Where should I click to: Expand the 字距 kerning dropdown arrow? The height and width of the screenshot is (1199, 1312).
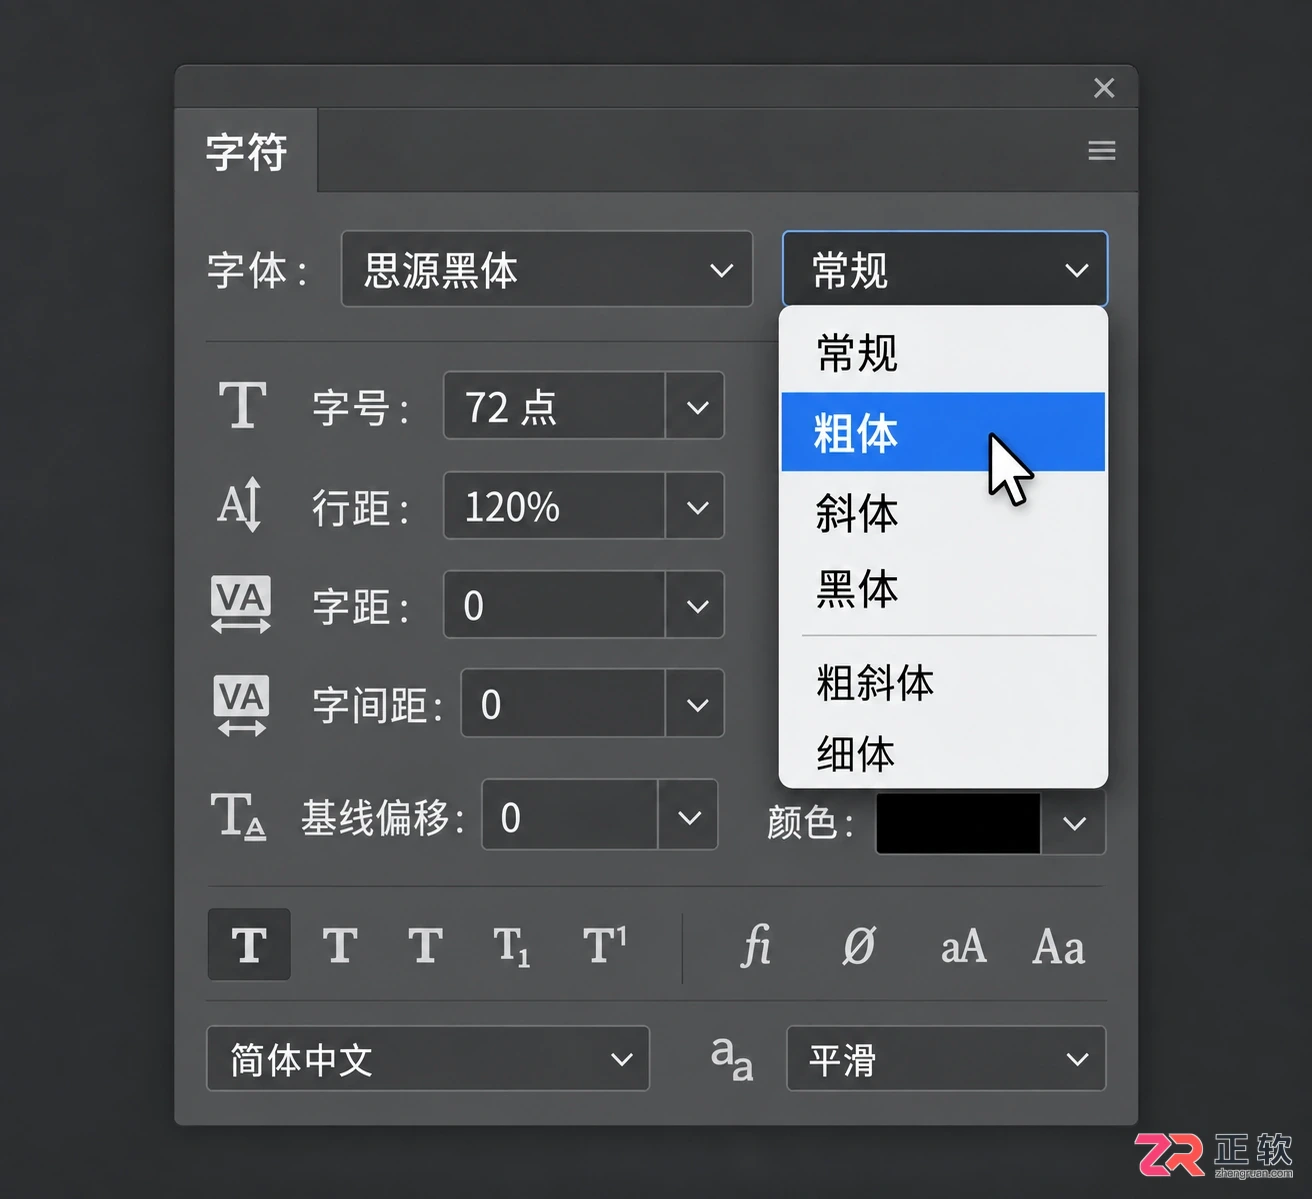(x=696, y=605)
